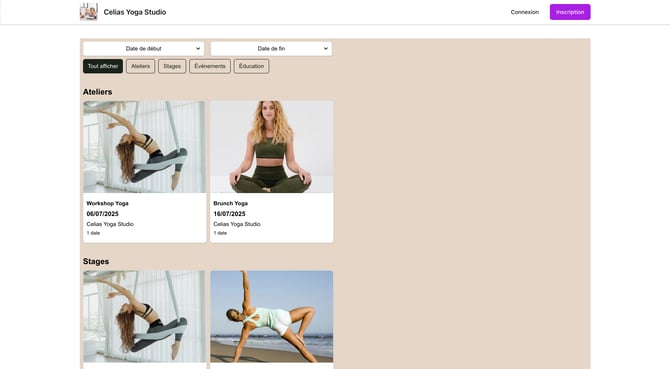Click the Date de début chevron arrow

pos(198,49)
